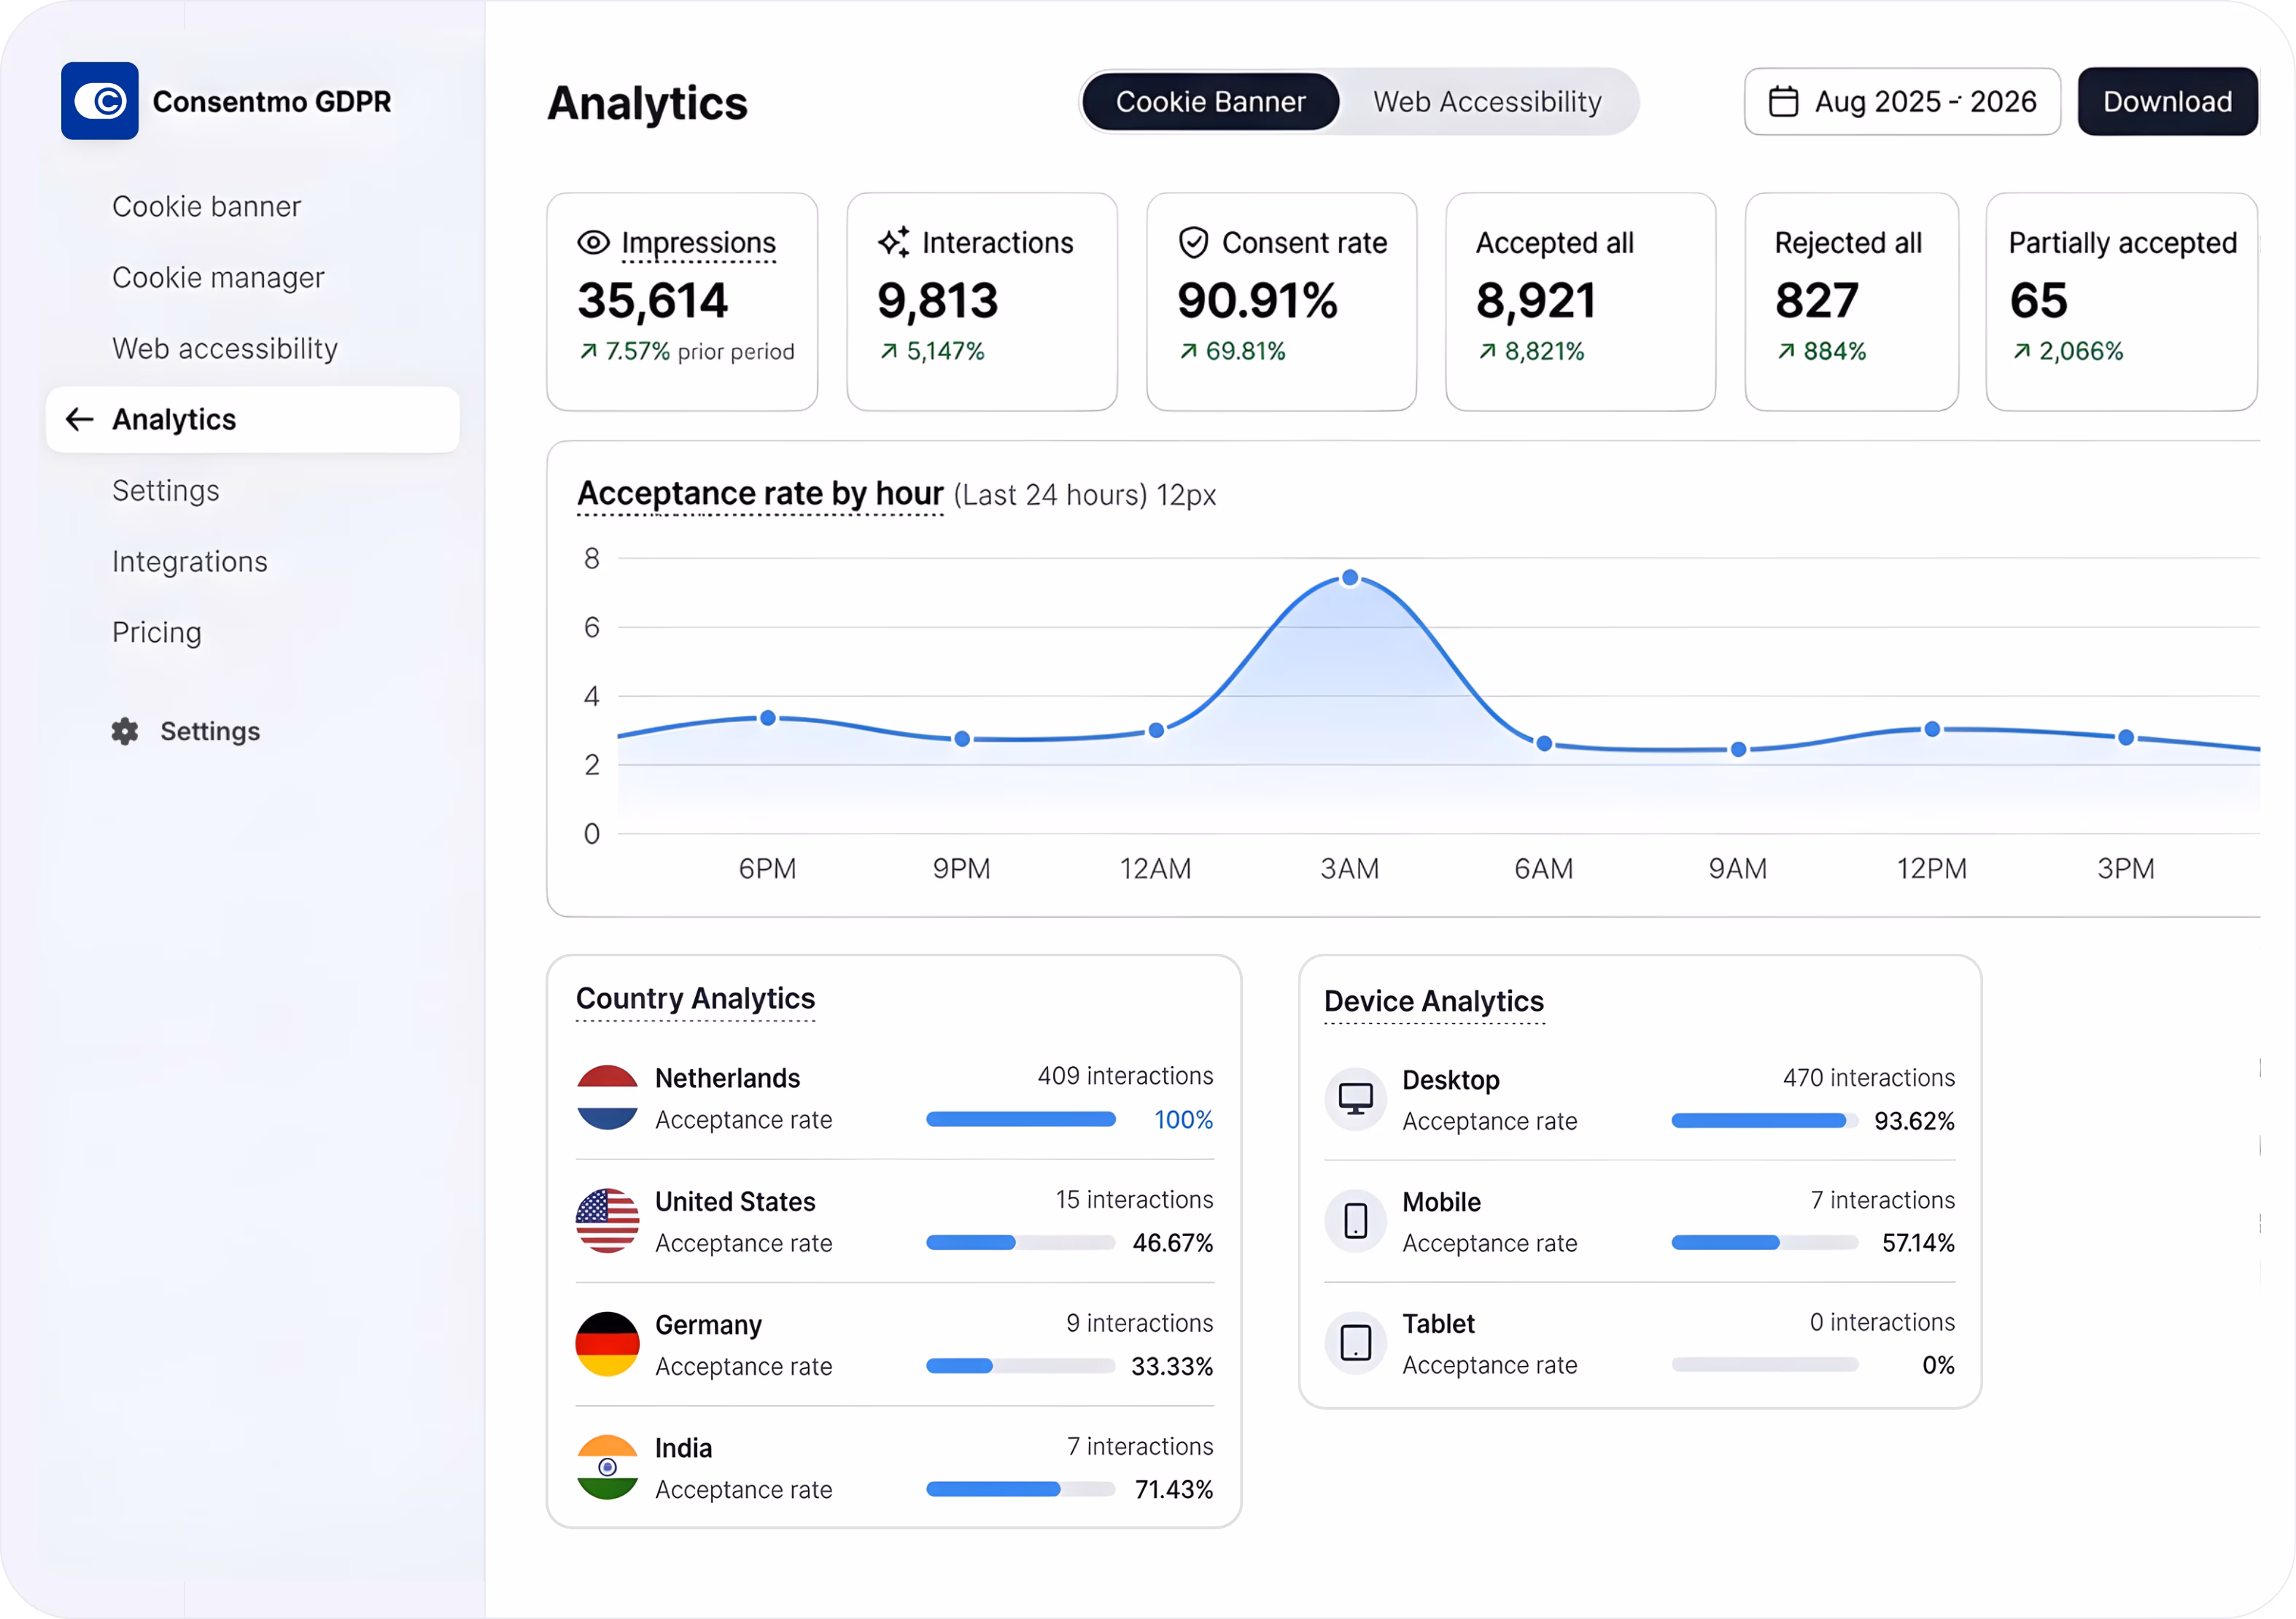2296x1619 pixels.
Task: Open Integrations in the sidebar
Action: (x=190, y=561)
